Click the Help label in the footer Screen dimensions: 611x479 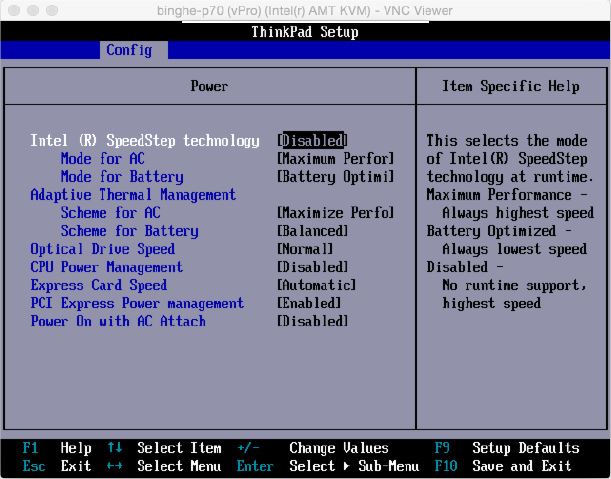76,448
